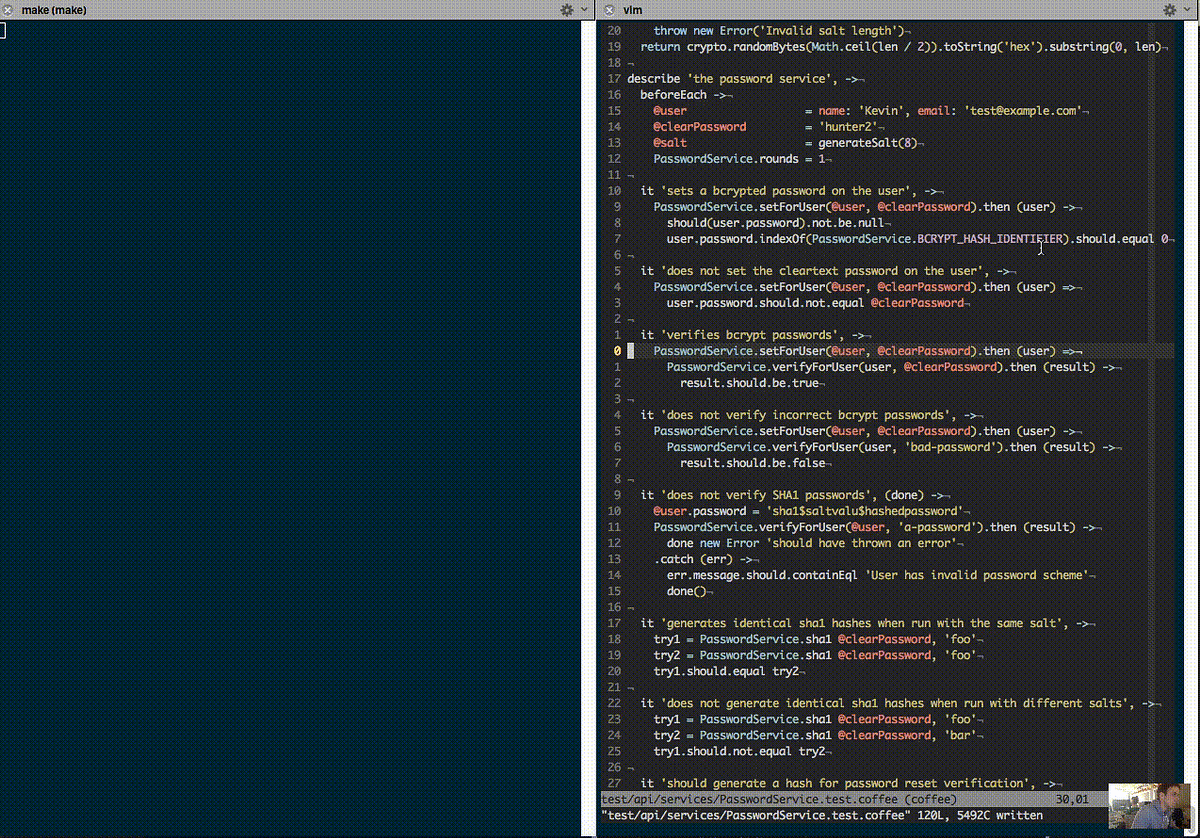This screenshot has height=838, width=1200.
Task: Click the vim pane right-edge scrollbar
Action: click(1194, 400)
